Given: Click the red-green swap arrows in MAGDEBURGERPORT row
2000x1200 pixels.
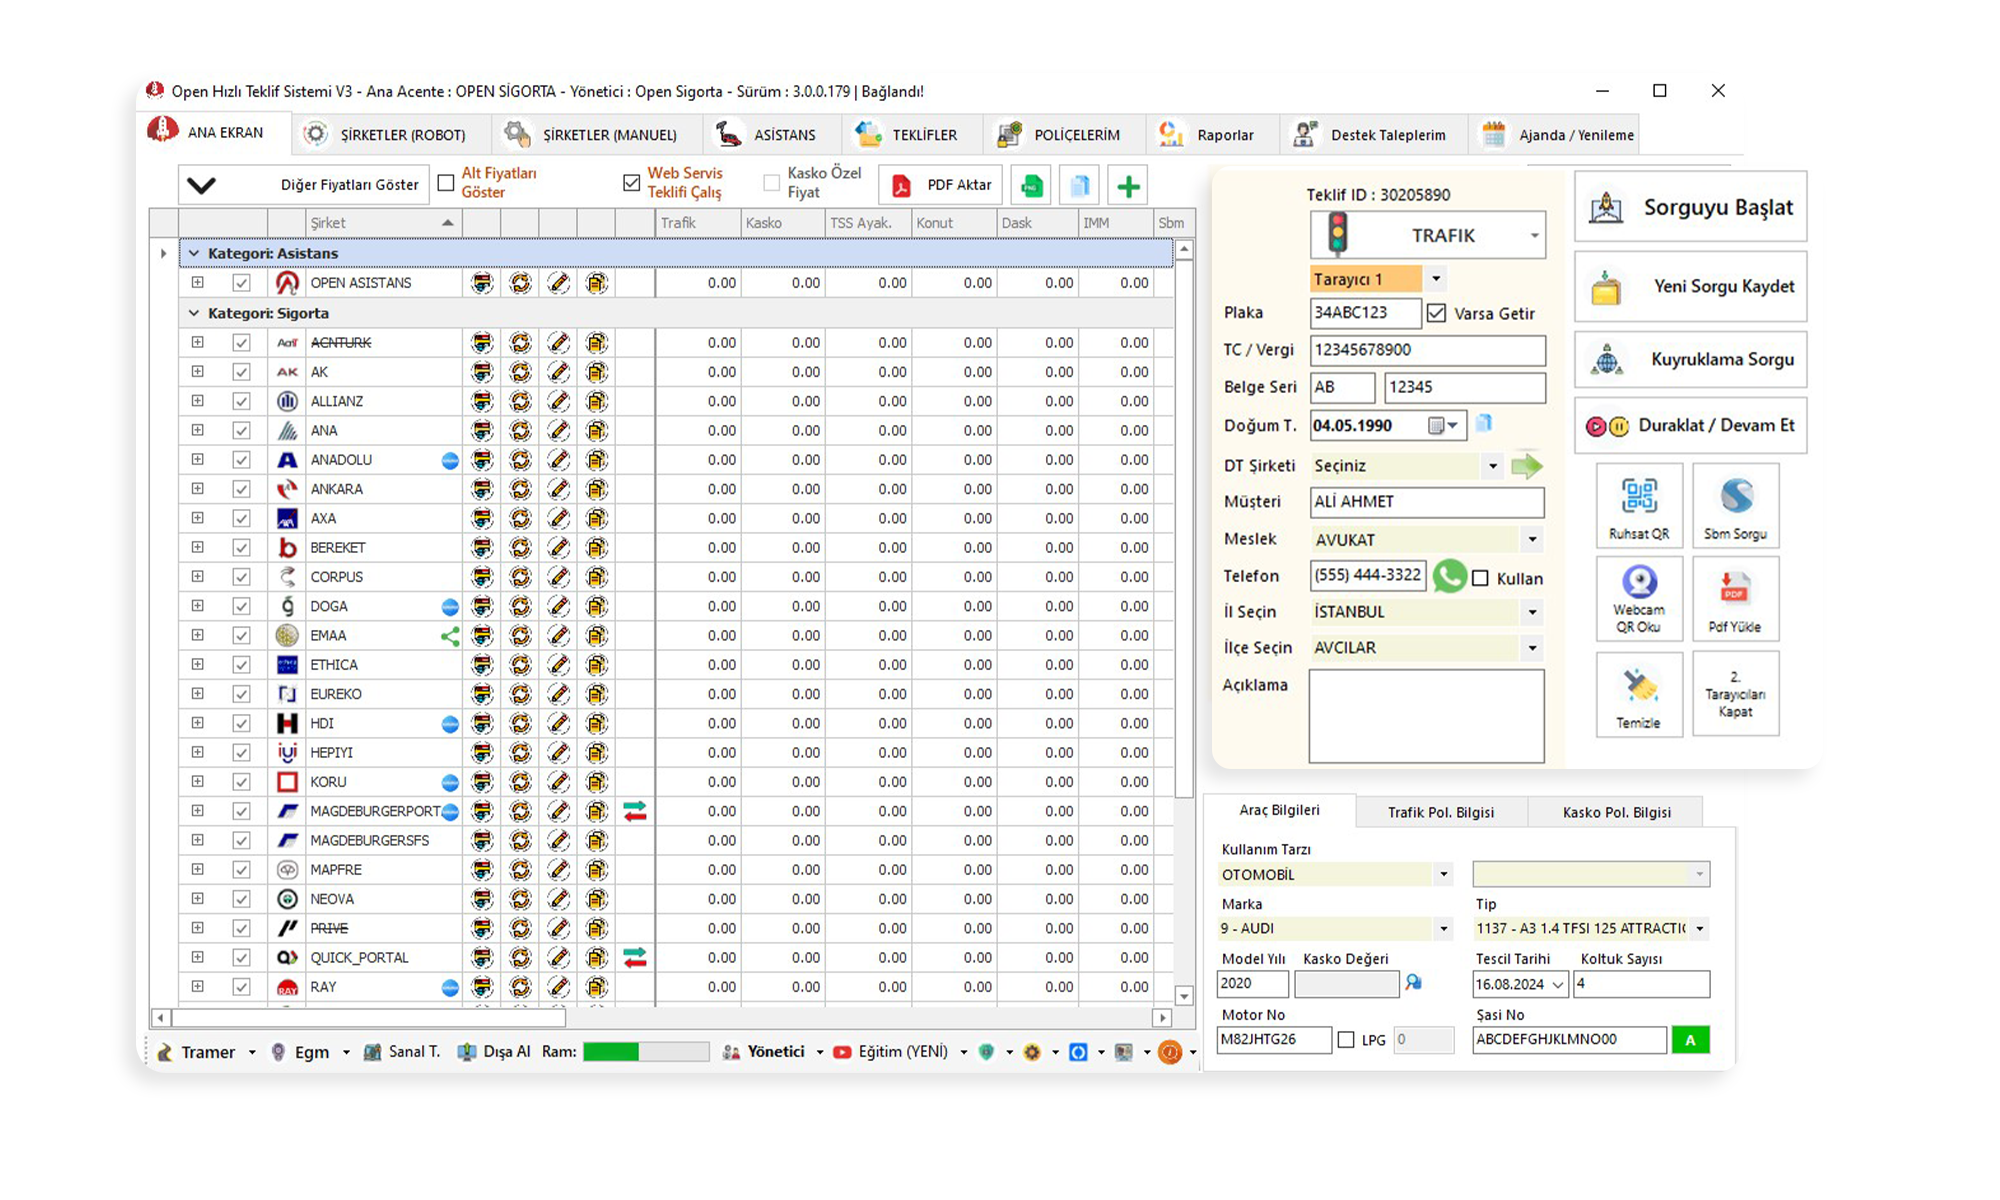Looking at the screenshot, I should (x=635, y=811).
